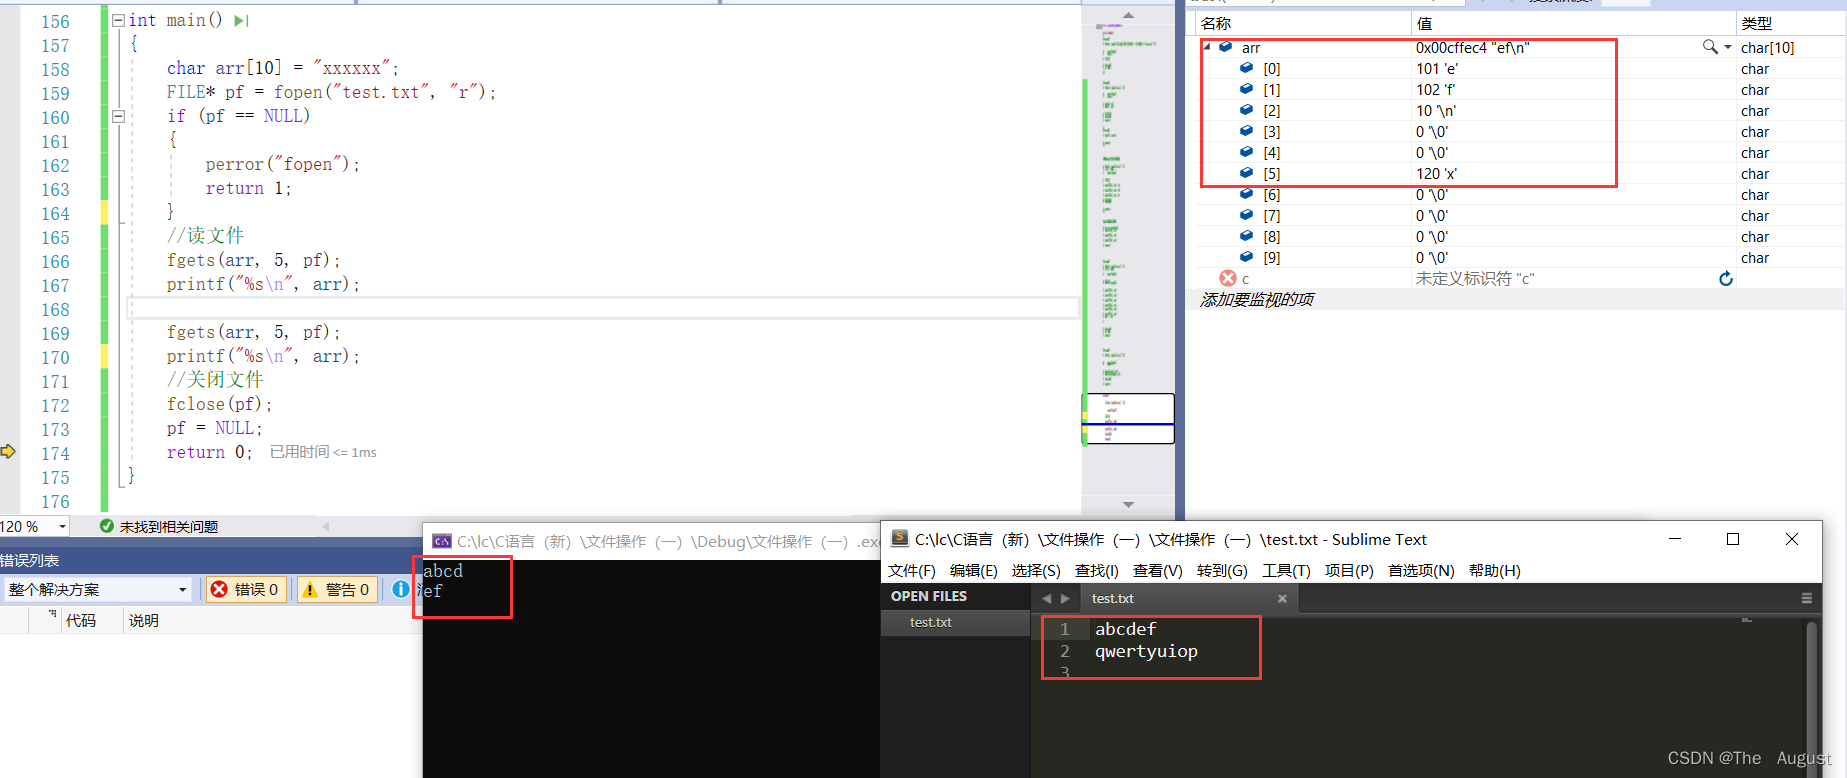Click the 代码 column header in error list
1847x778 pixels.
tap(81, 620)
